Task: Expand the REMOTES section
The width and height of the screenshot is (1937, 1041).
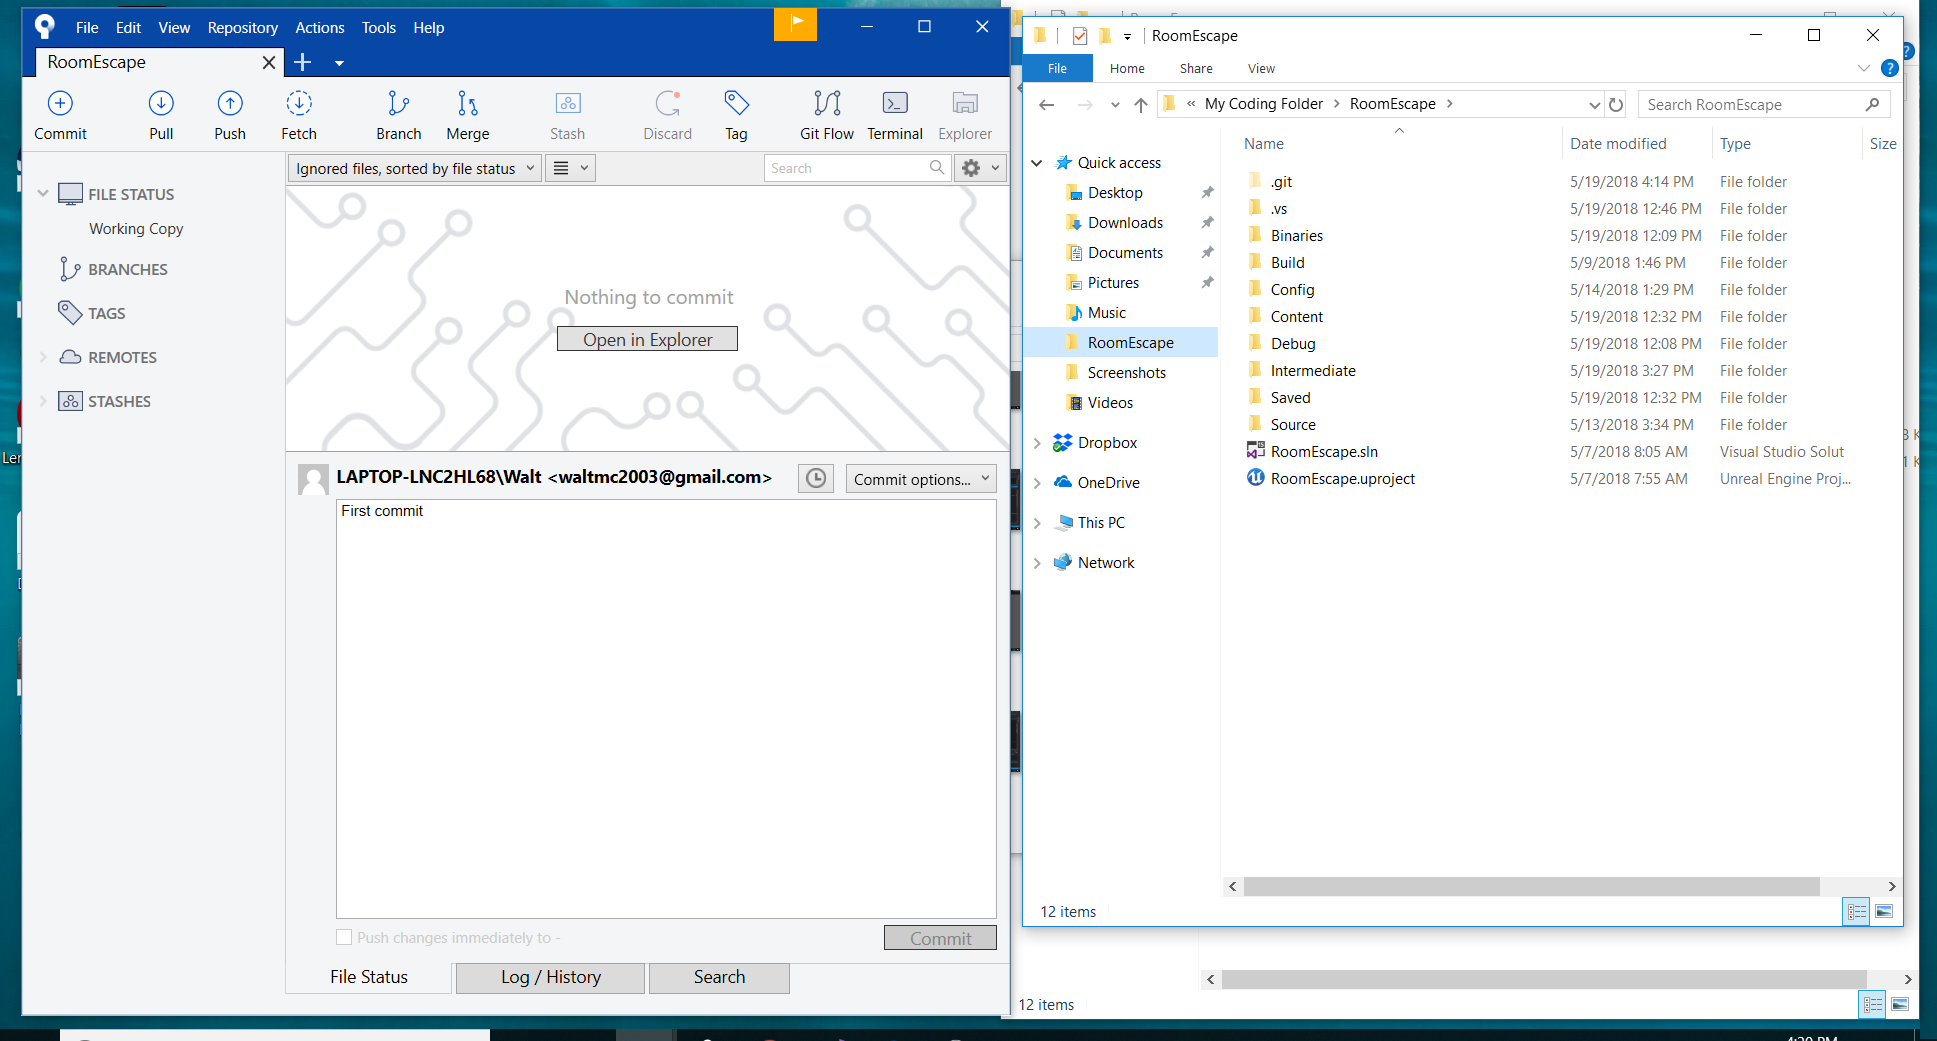Action: click(43, 357)
